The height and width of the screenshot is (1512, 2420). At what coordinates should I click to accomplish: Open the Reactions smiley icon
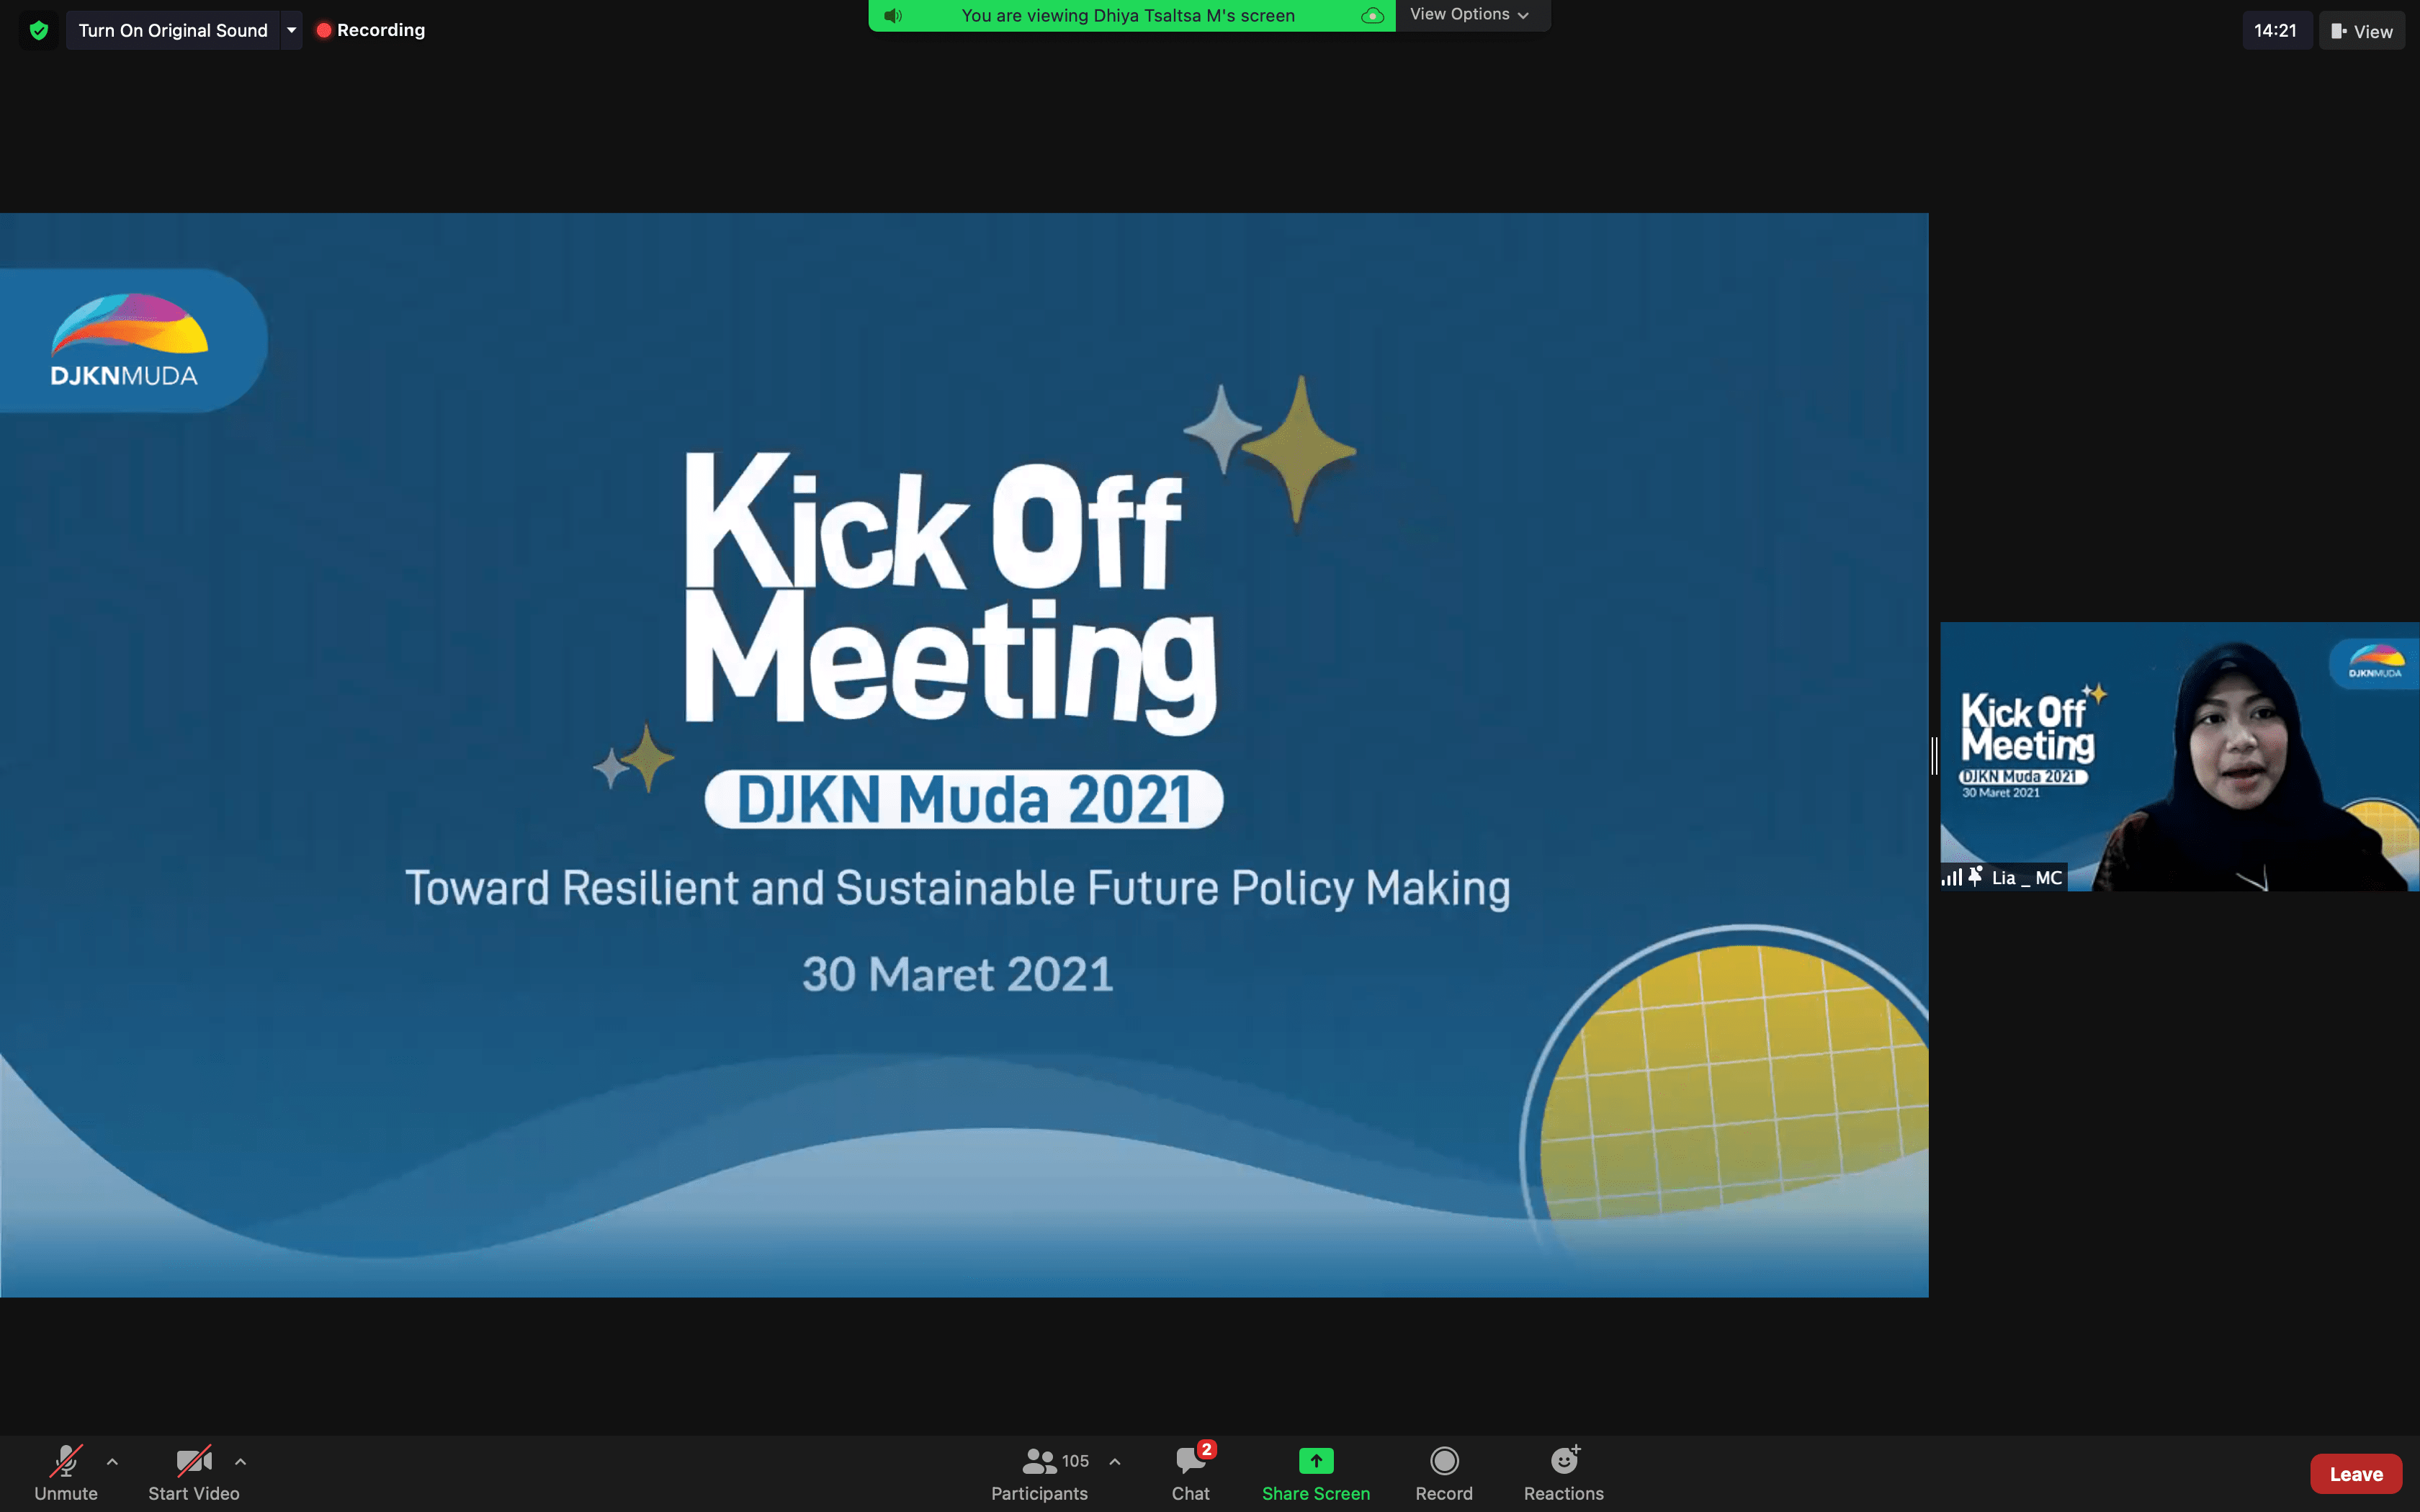[x=1563, y=1461]
